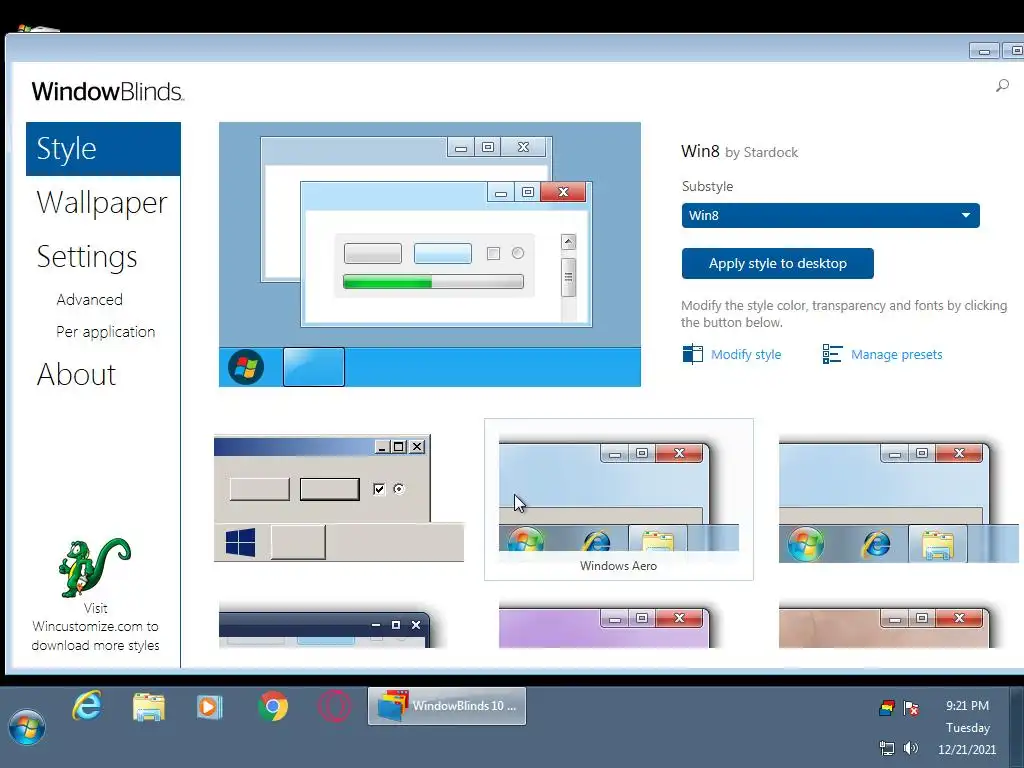Go to the Settings section

pyautogui.click(x=87, y=257)
